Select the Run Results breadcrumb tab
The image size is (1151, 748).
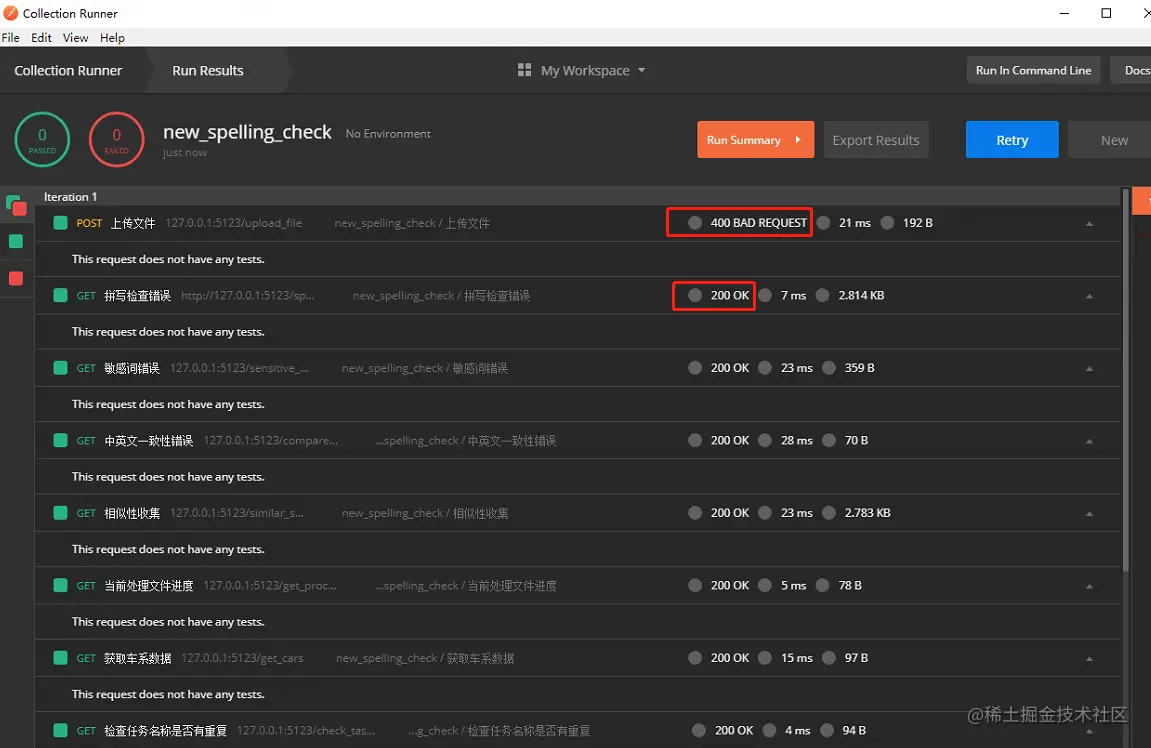point(208,70)
